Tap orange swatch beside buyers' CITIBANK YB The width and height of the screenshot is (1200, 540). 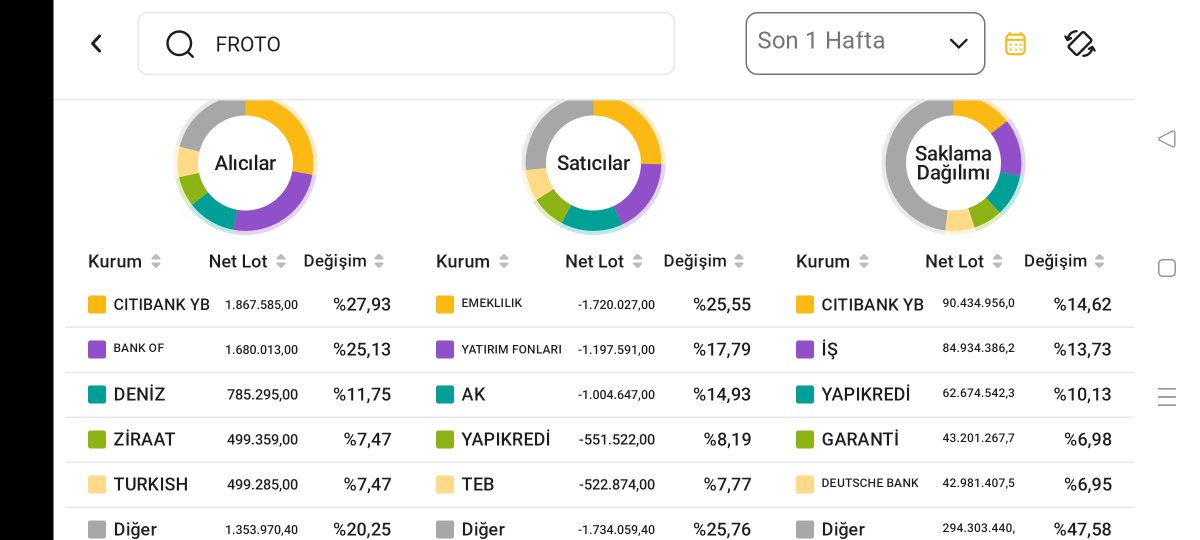point(97,304)
